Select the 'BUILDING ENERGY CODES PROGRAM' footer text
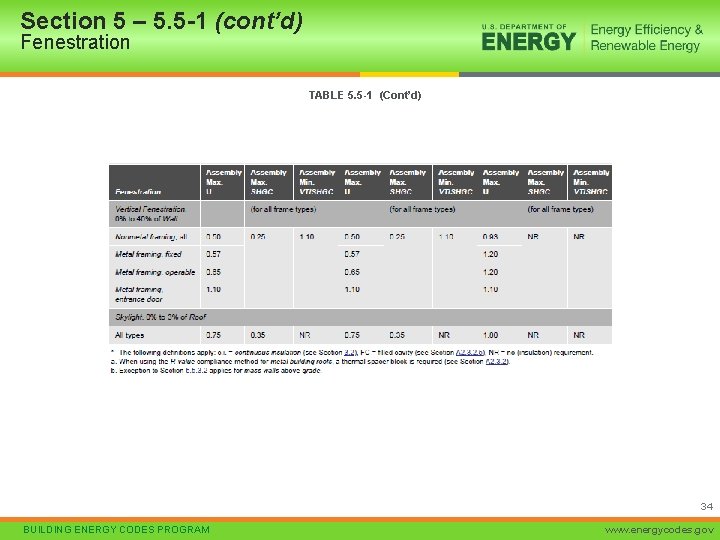Image resolution: width=720 pixels, height=540 pixels. (x=116, y=530)
